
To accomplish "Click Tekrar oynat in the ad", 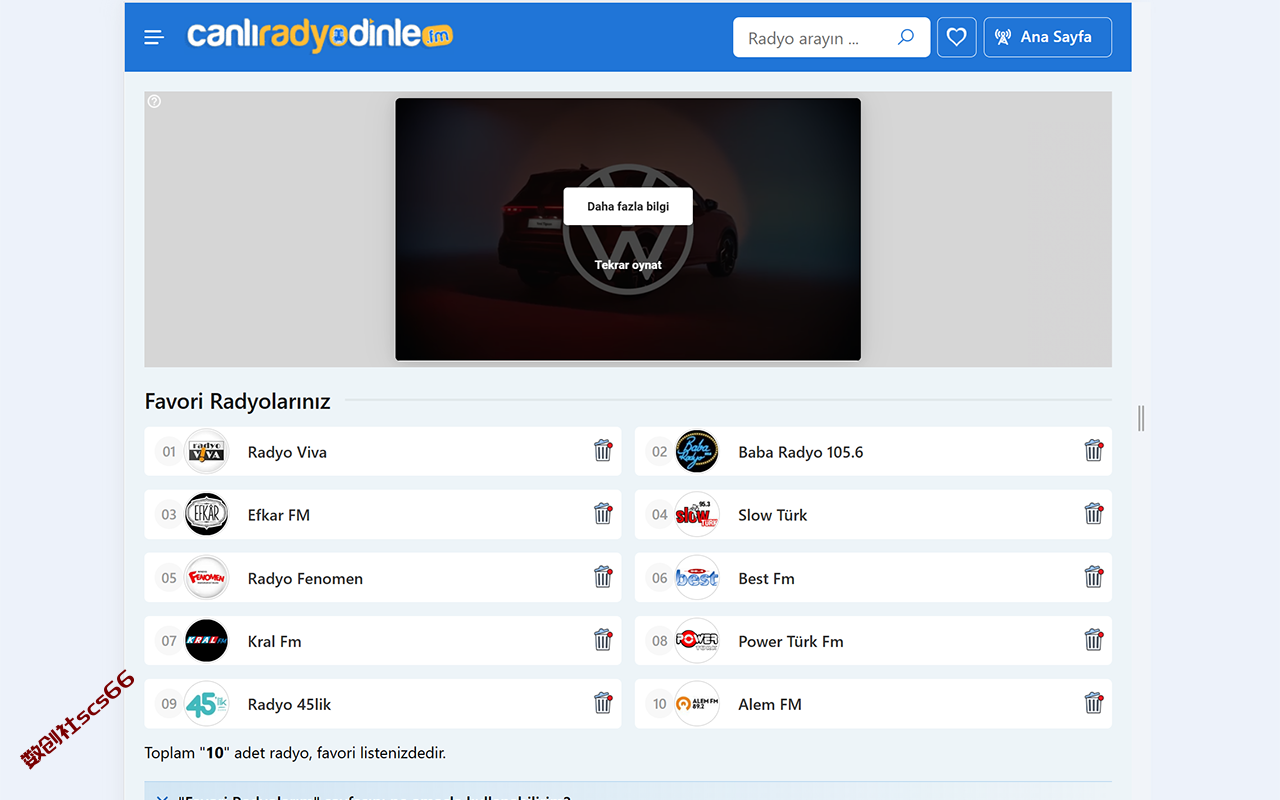I will click(628, 265).
